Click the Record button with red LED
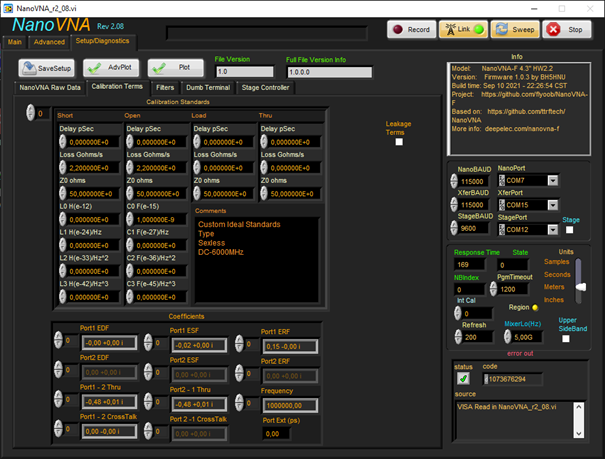The height and width of the screenshot is (459, 605). tap(410, 30)
